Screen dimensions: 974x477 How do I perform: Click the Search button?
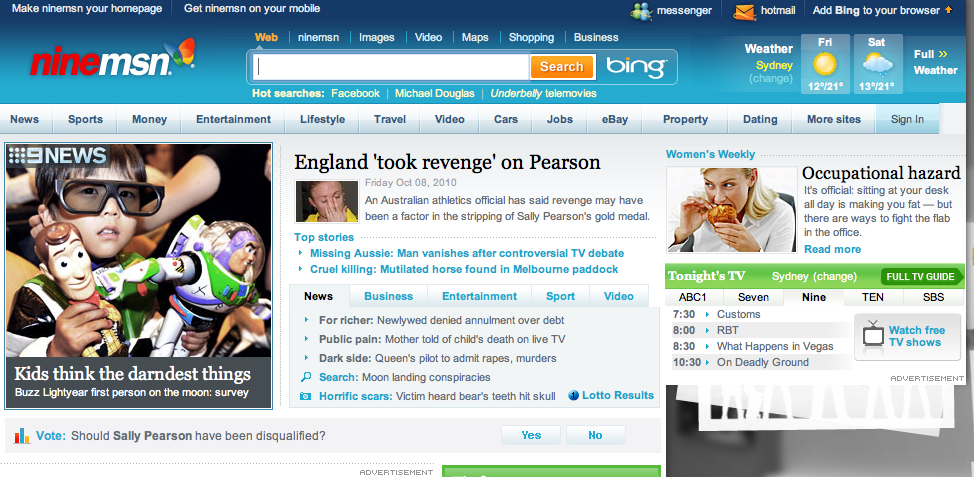click(562, 66)
